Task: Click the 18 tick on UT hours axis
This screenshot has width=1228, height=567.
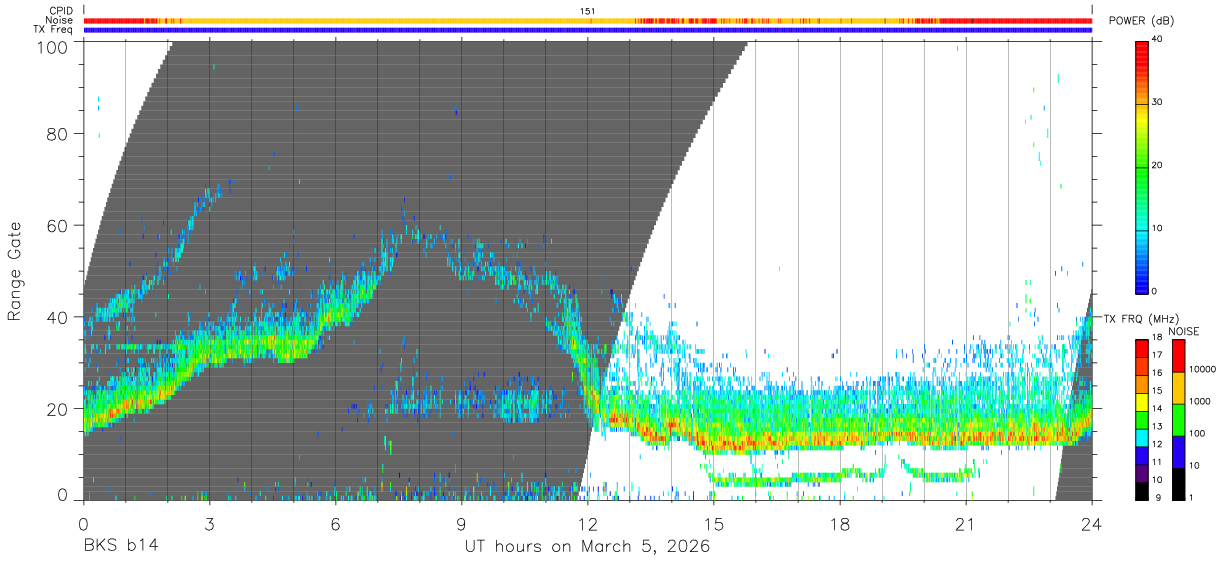Action: (x=840, y=524)
